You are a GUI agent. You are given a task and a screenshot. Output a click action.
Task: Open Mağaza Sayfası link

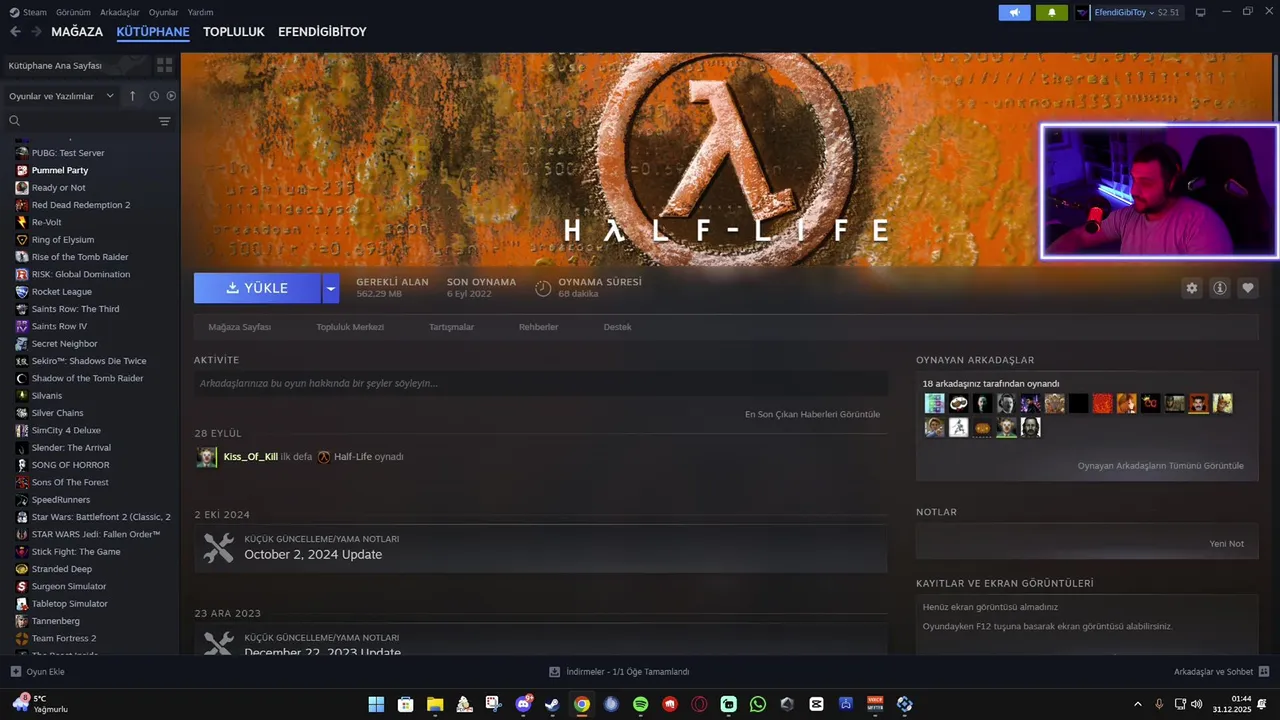click(x=239, y=327)
